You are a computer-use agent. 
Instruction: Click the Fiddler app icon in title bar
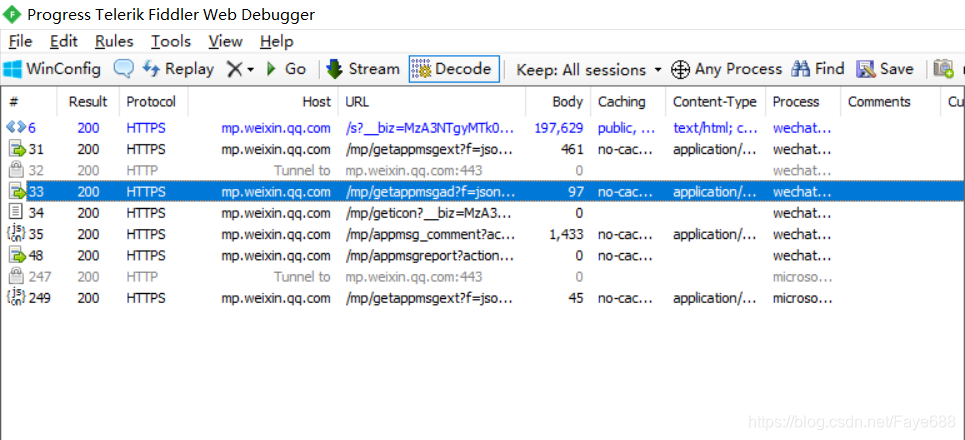click(x=12, y=14)
